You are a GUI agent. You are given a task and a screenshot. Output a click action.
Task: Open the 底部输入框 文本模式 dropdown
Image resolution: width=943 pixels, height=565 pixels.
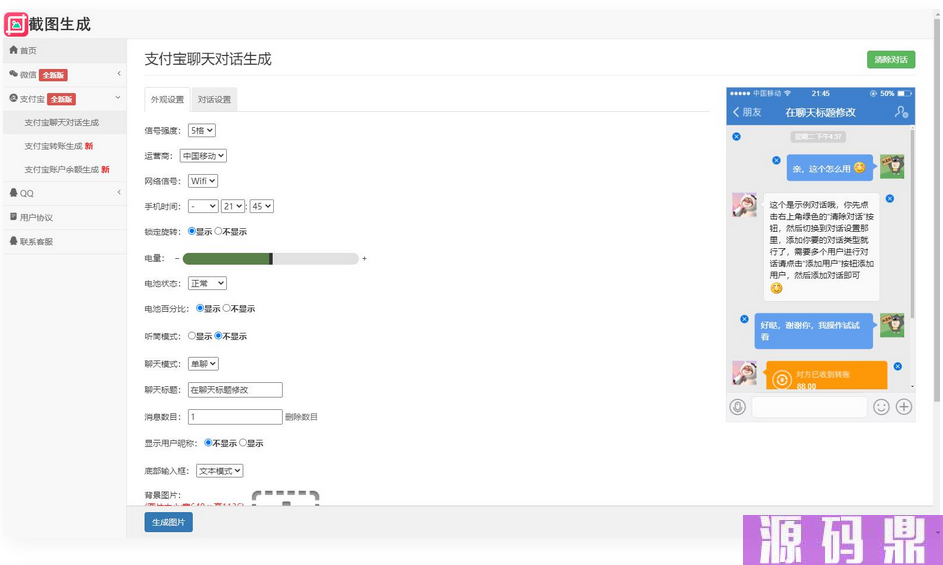[220, 471]
